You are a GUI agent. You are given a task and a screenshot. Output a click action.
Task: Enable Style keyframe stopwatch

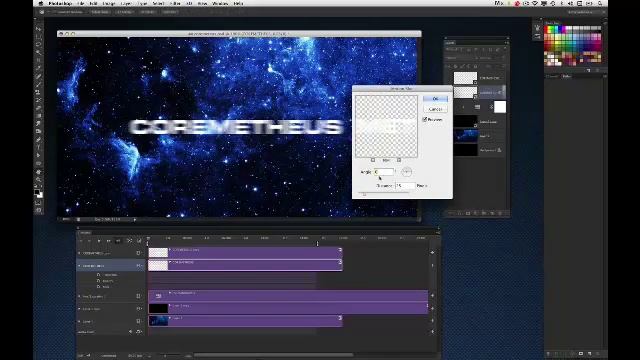[x=98, y=287]
